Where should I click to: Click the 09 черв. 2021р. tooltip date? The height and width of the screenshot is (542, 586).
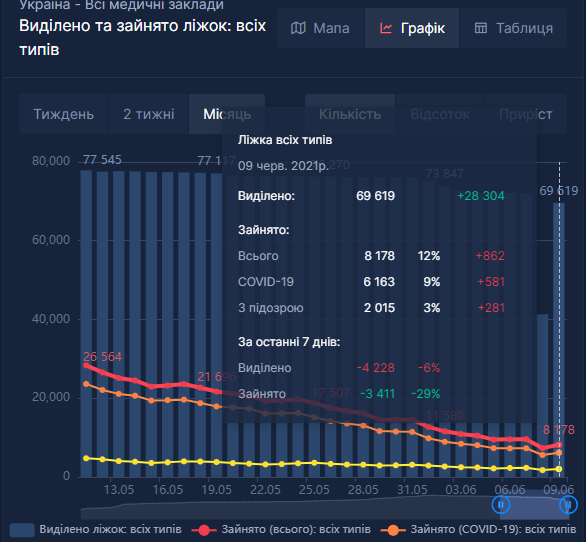coord(283,166)
